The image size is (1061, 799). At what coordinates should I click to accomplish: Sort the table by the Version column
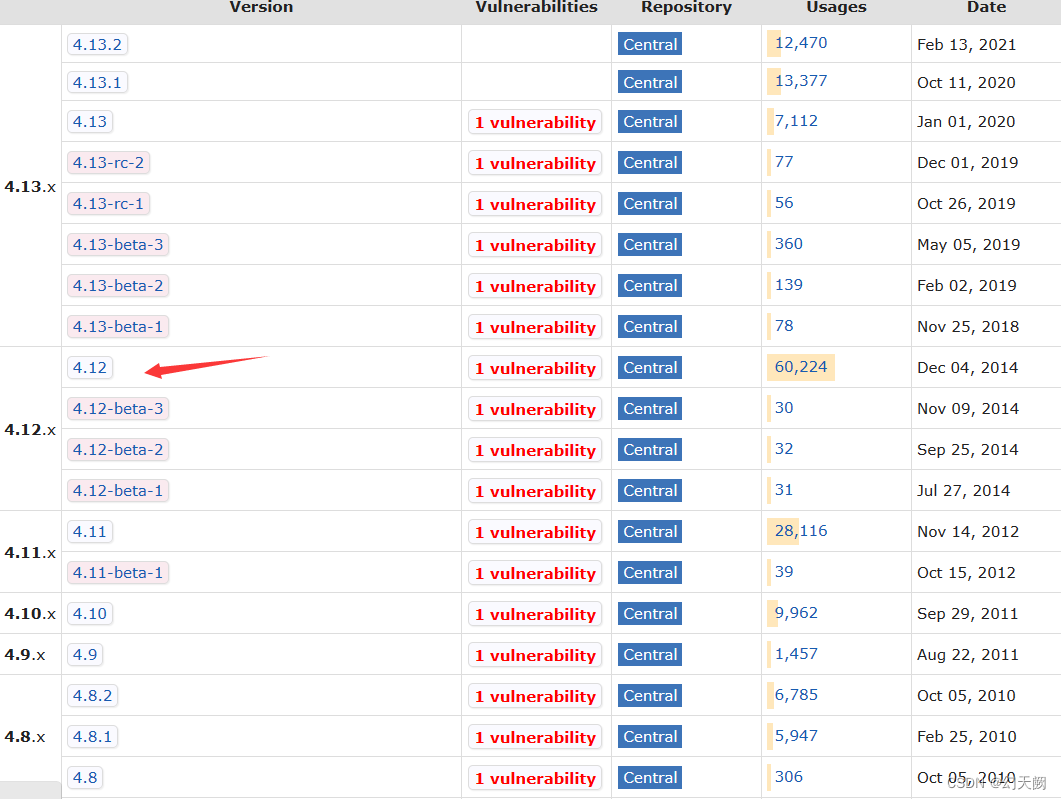(261, 8)
